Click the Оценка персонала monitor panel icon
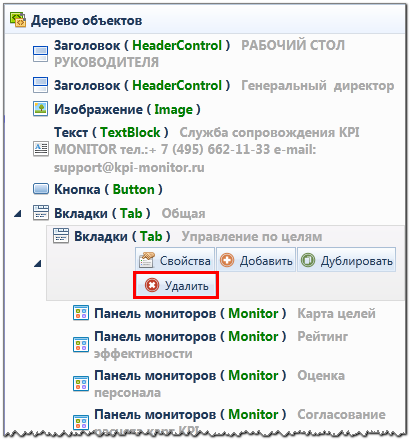 [81, 383]
